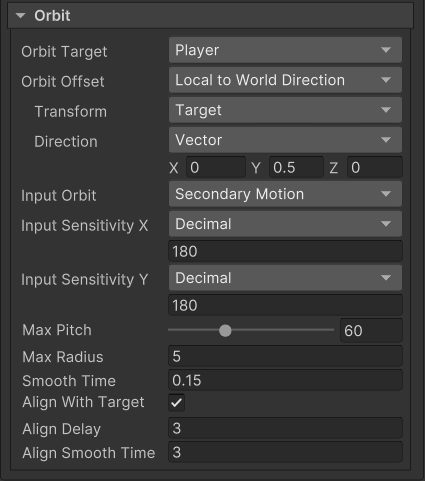Click the Align Delay input field
The height and width of the screenshot is (481, 425).
pyautogui.click(x=285, y=428)
